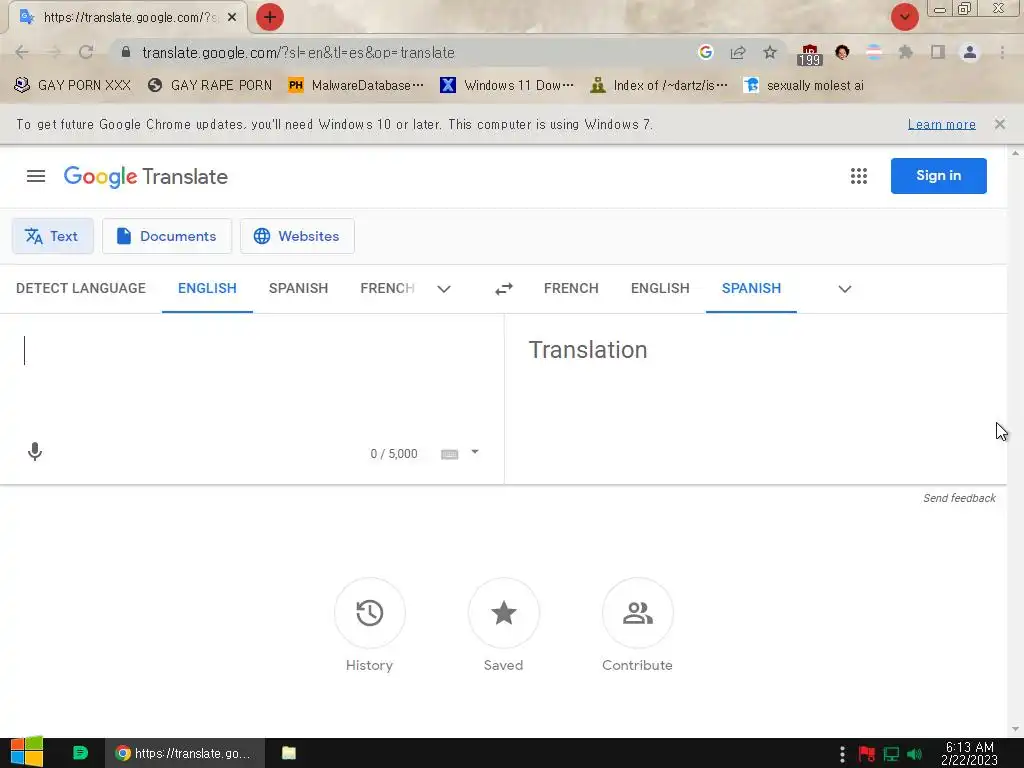Open the network tray icon
This screenshot has width=1024, height=768.
pyautogui.click(x=891, y=754)
